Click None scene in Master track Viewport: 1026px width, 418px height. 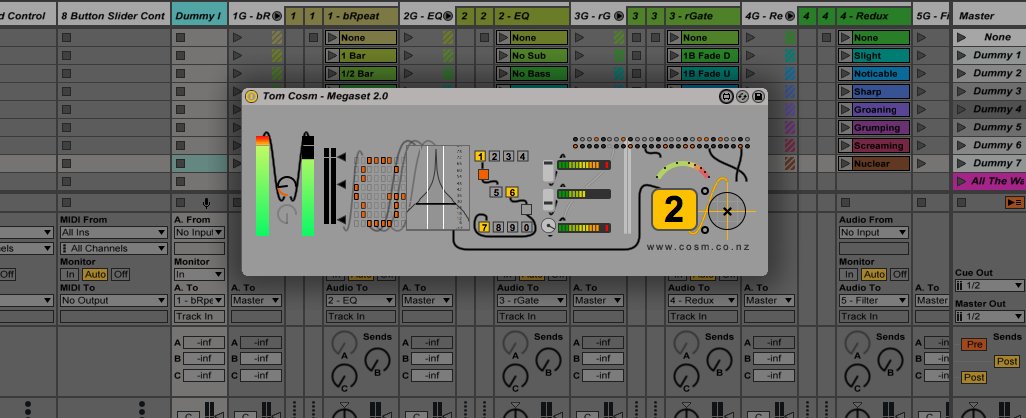(x=989, y=38)
